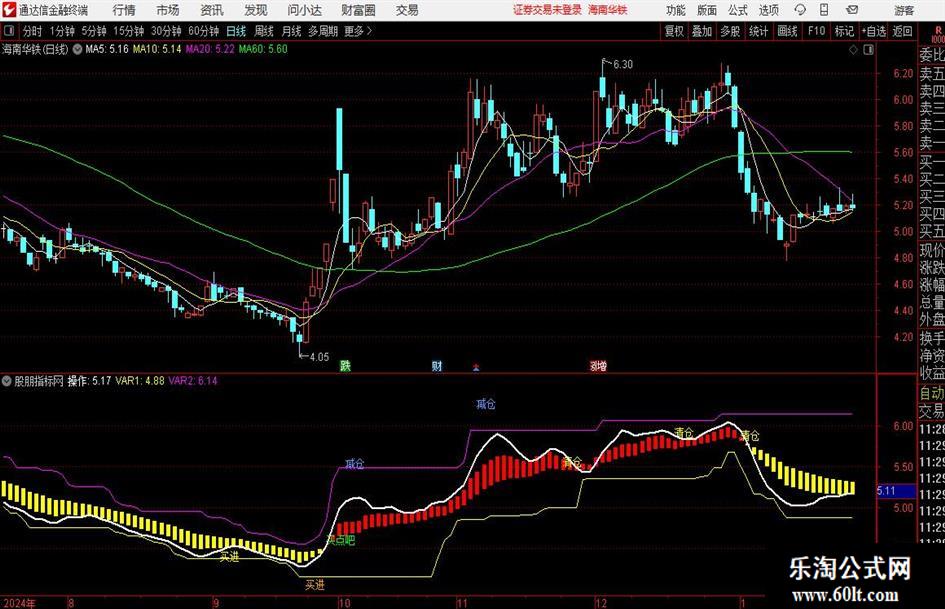
Task: Select the 日线 daily period
Action: [236, 31]
